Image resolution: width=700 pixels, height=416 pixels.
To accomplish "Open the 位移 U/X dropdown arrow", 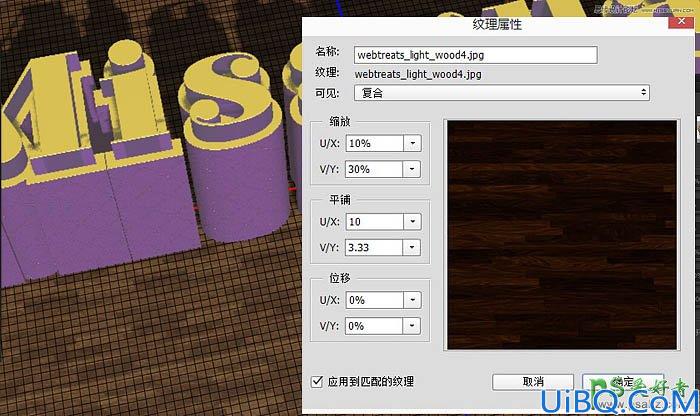I will [x=412, y=300].
